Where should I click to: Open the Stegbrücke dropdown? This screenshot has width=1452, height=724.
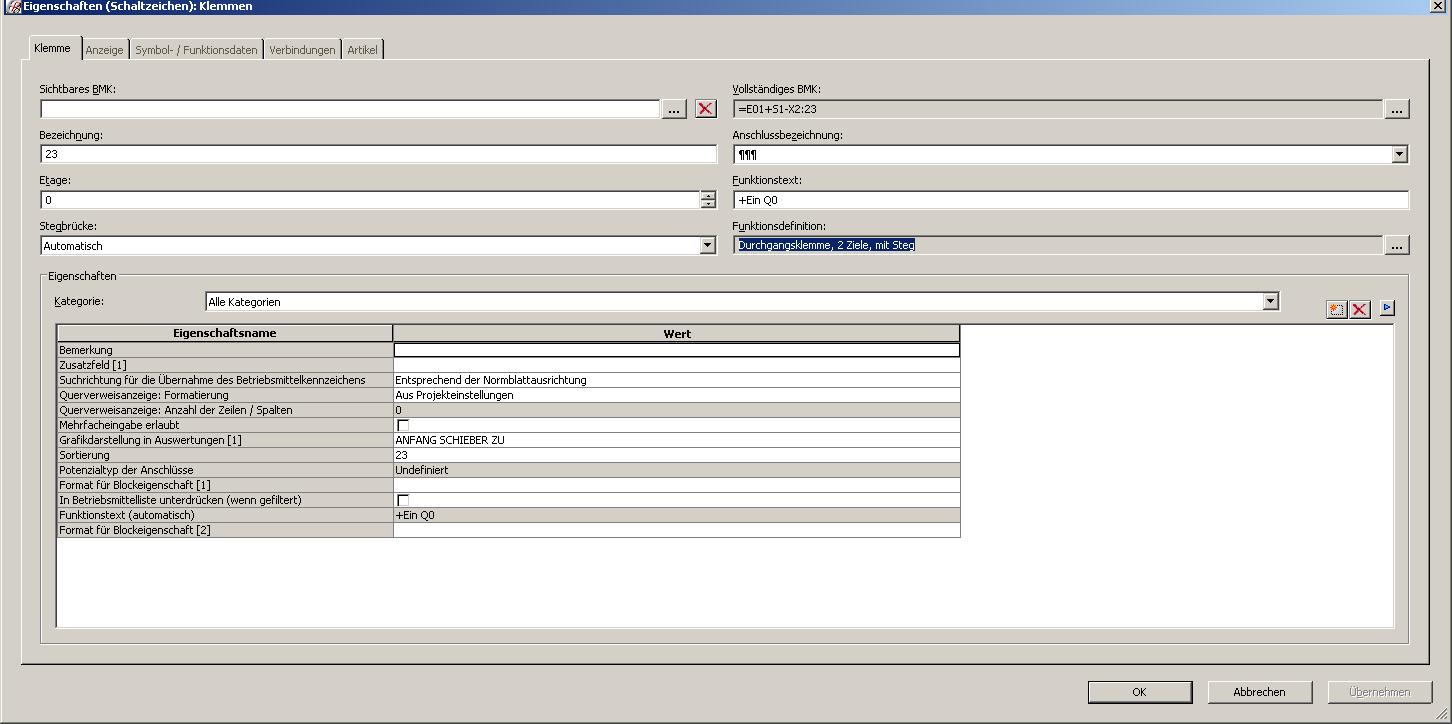pos(708,245)
